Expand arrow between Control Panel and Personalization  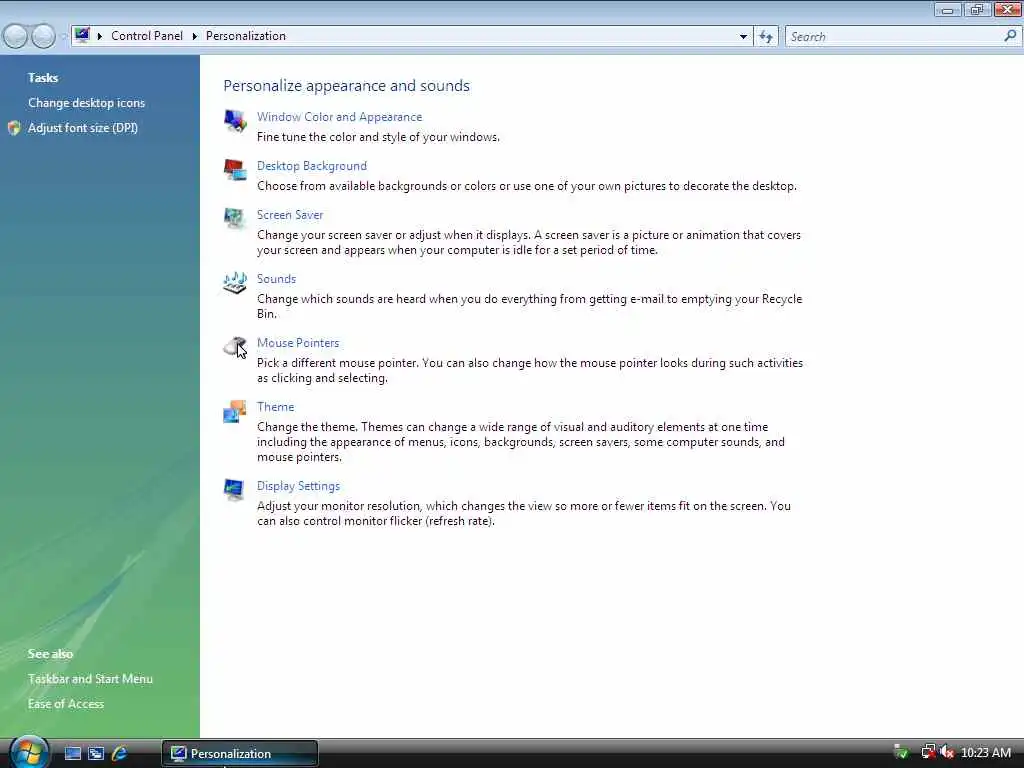(x=195, y=36)
